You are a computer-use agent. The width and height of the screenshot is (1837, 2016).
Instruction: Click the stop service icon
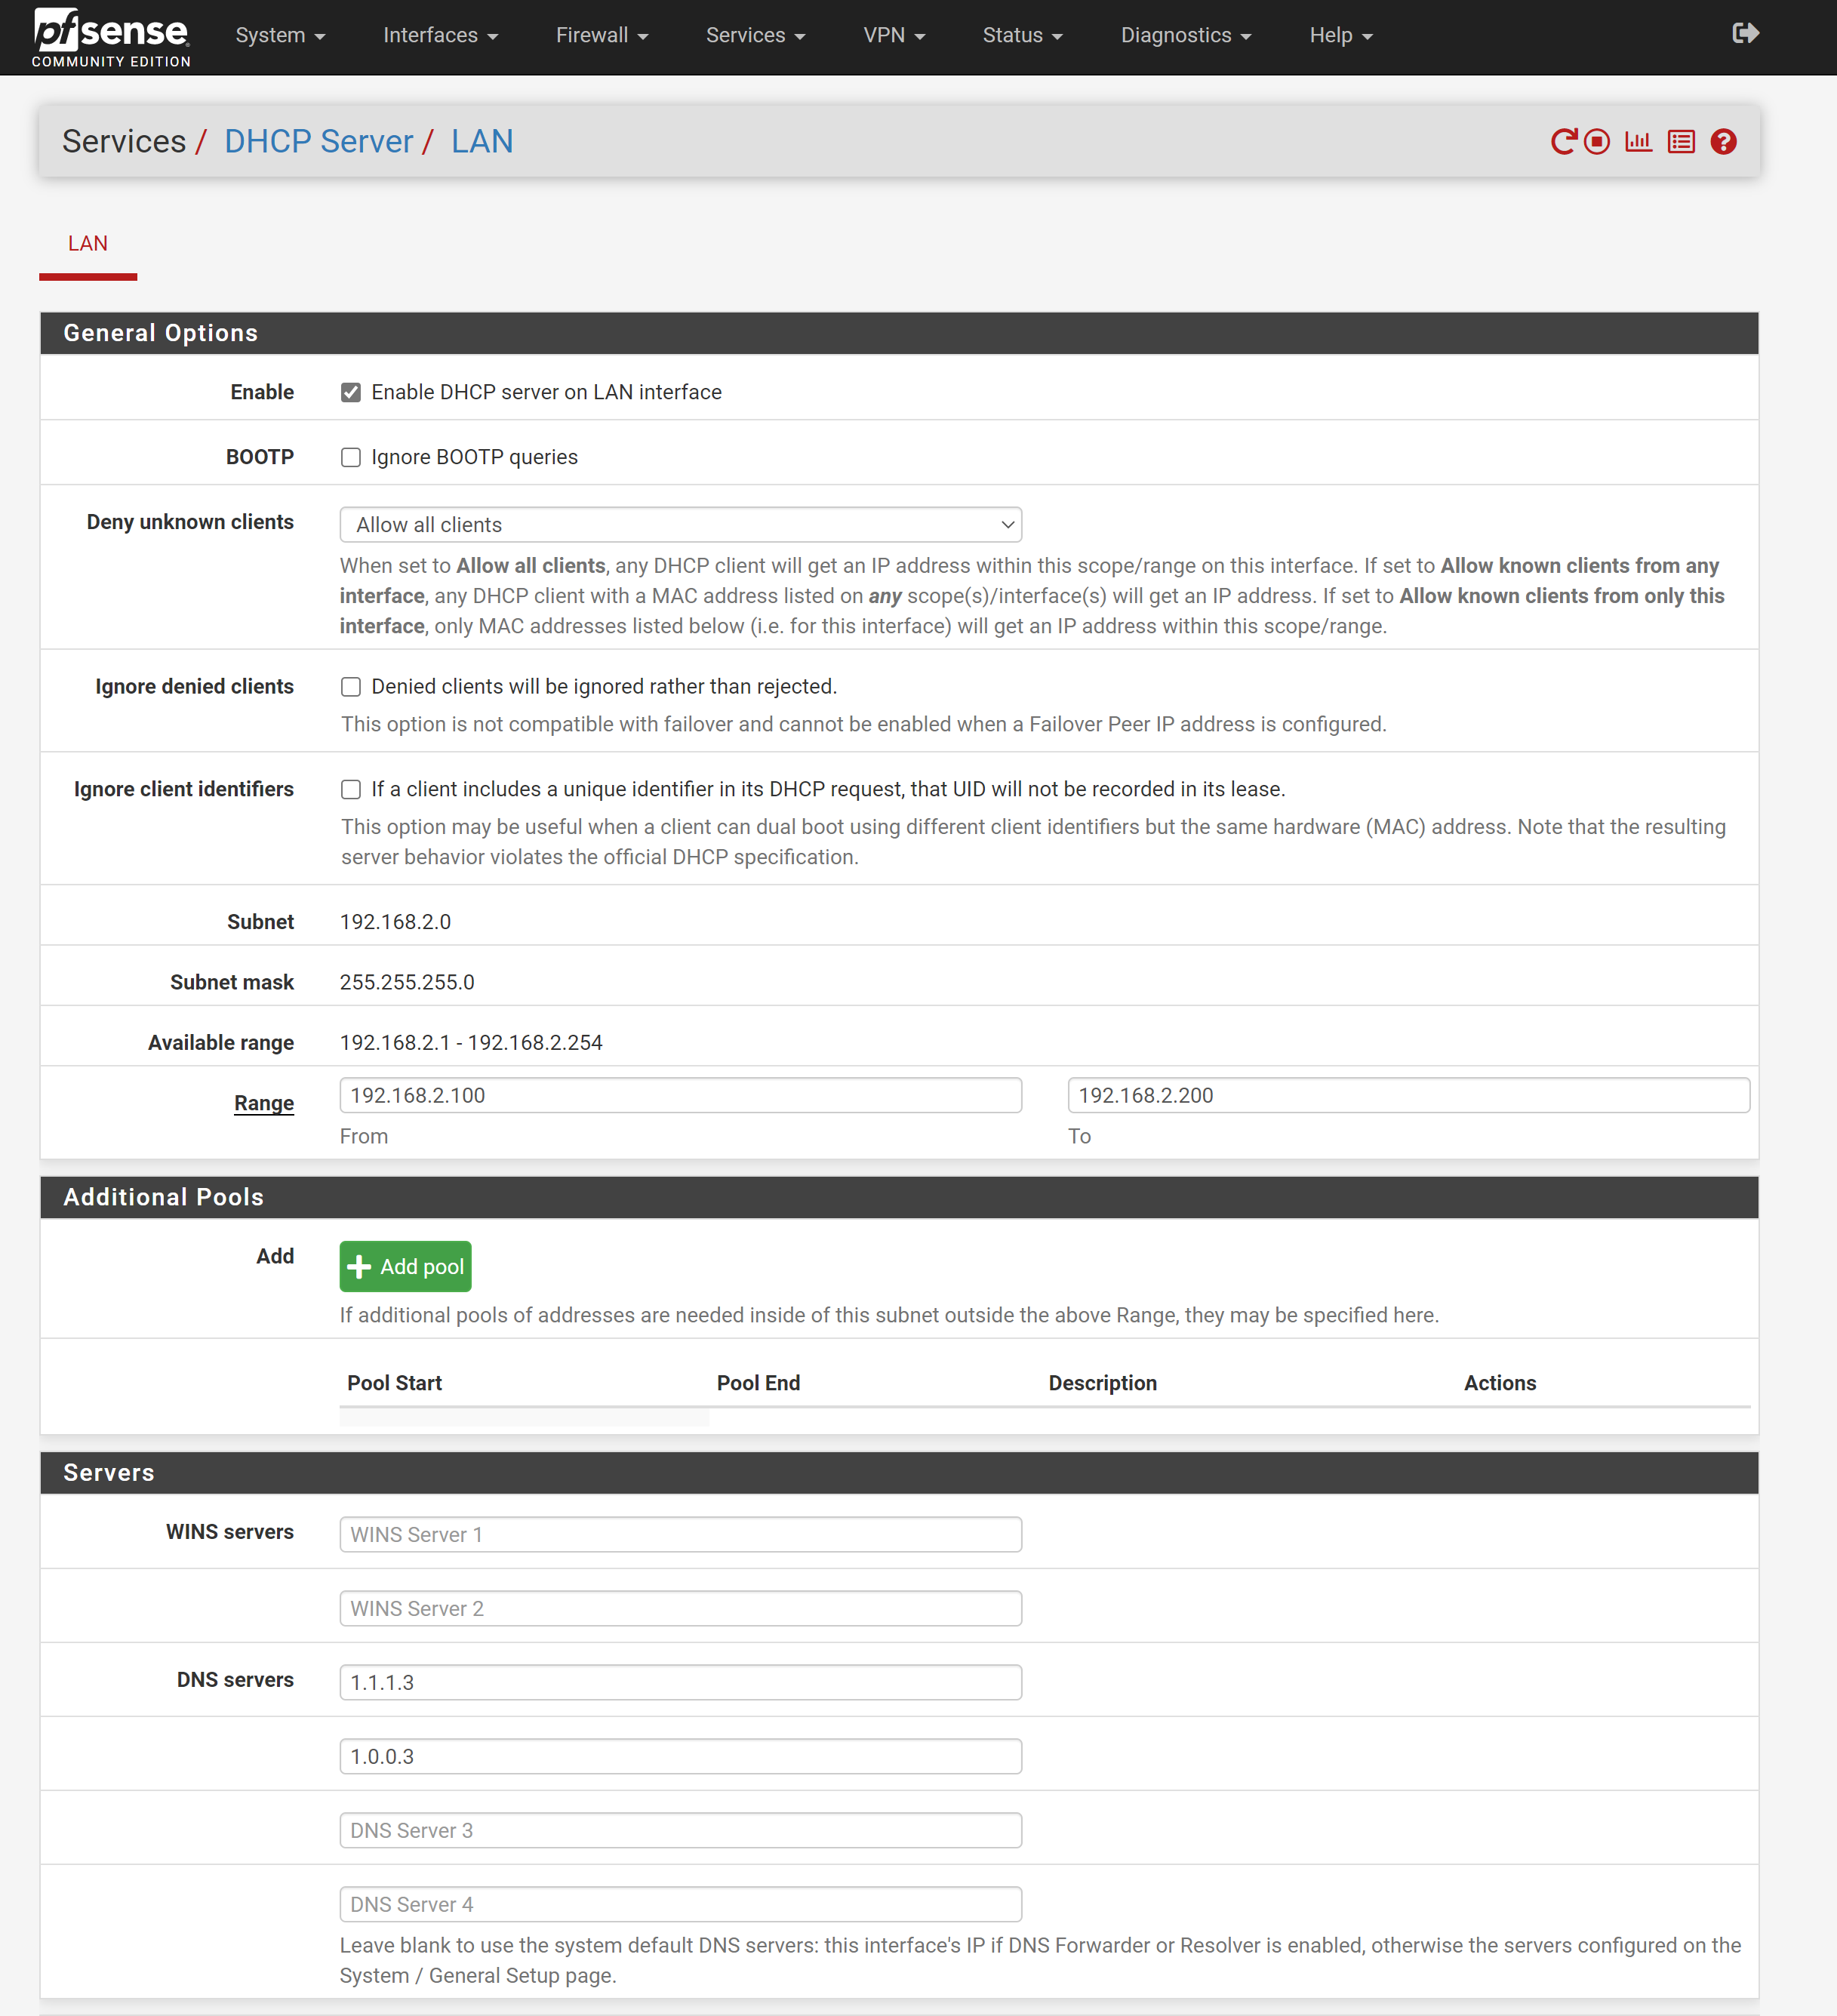tap(1597, 142)
